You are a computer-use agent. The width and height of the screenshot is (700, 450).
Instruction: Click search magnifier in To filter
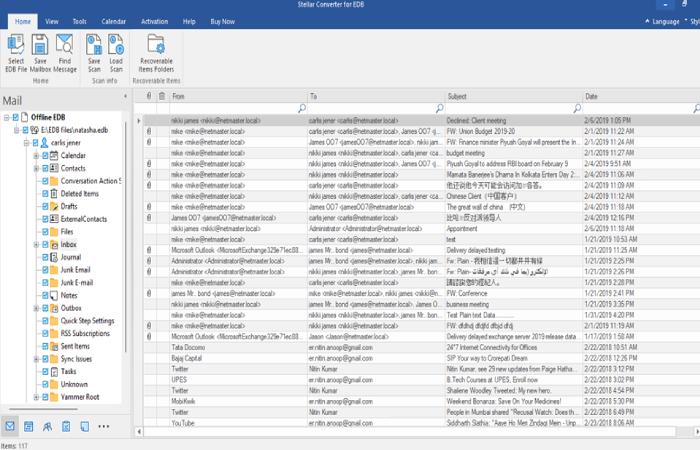pyautogui.click(x=440, y=108)
